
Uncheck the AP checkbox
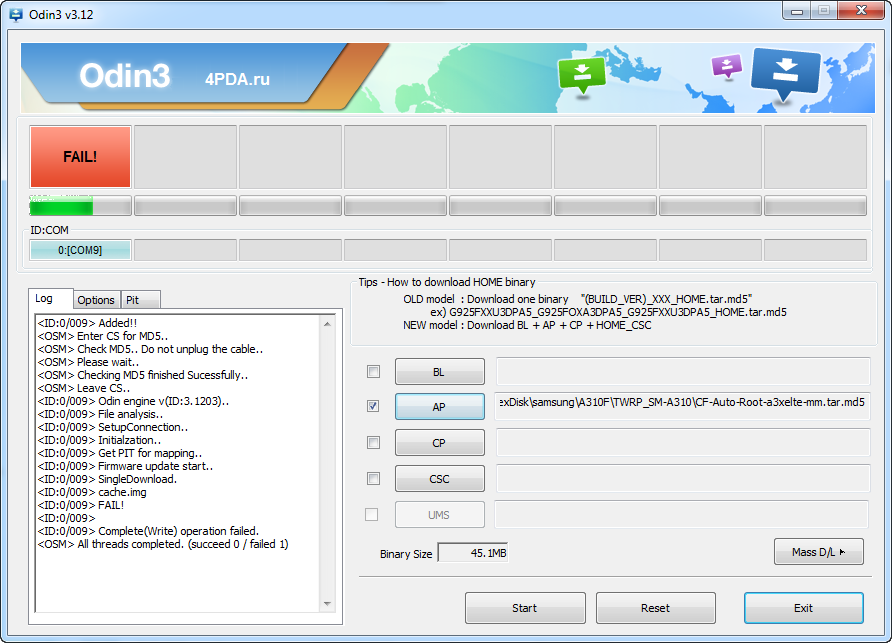coord(373,407)
